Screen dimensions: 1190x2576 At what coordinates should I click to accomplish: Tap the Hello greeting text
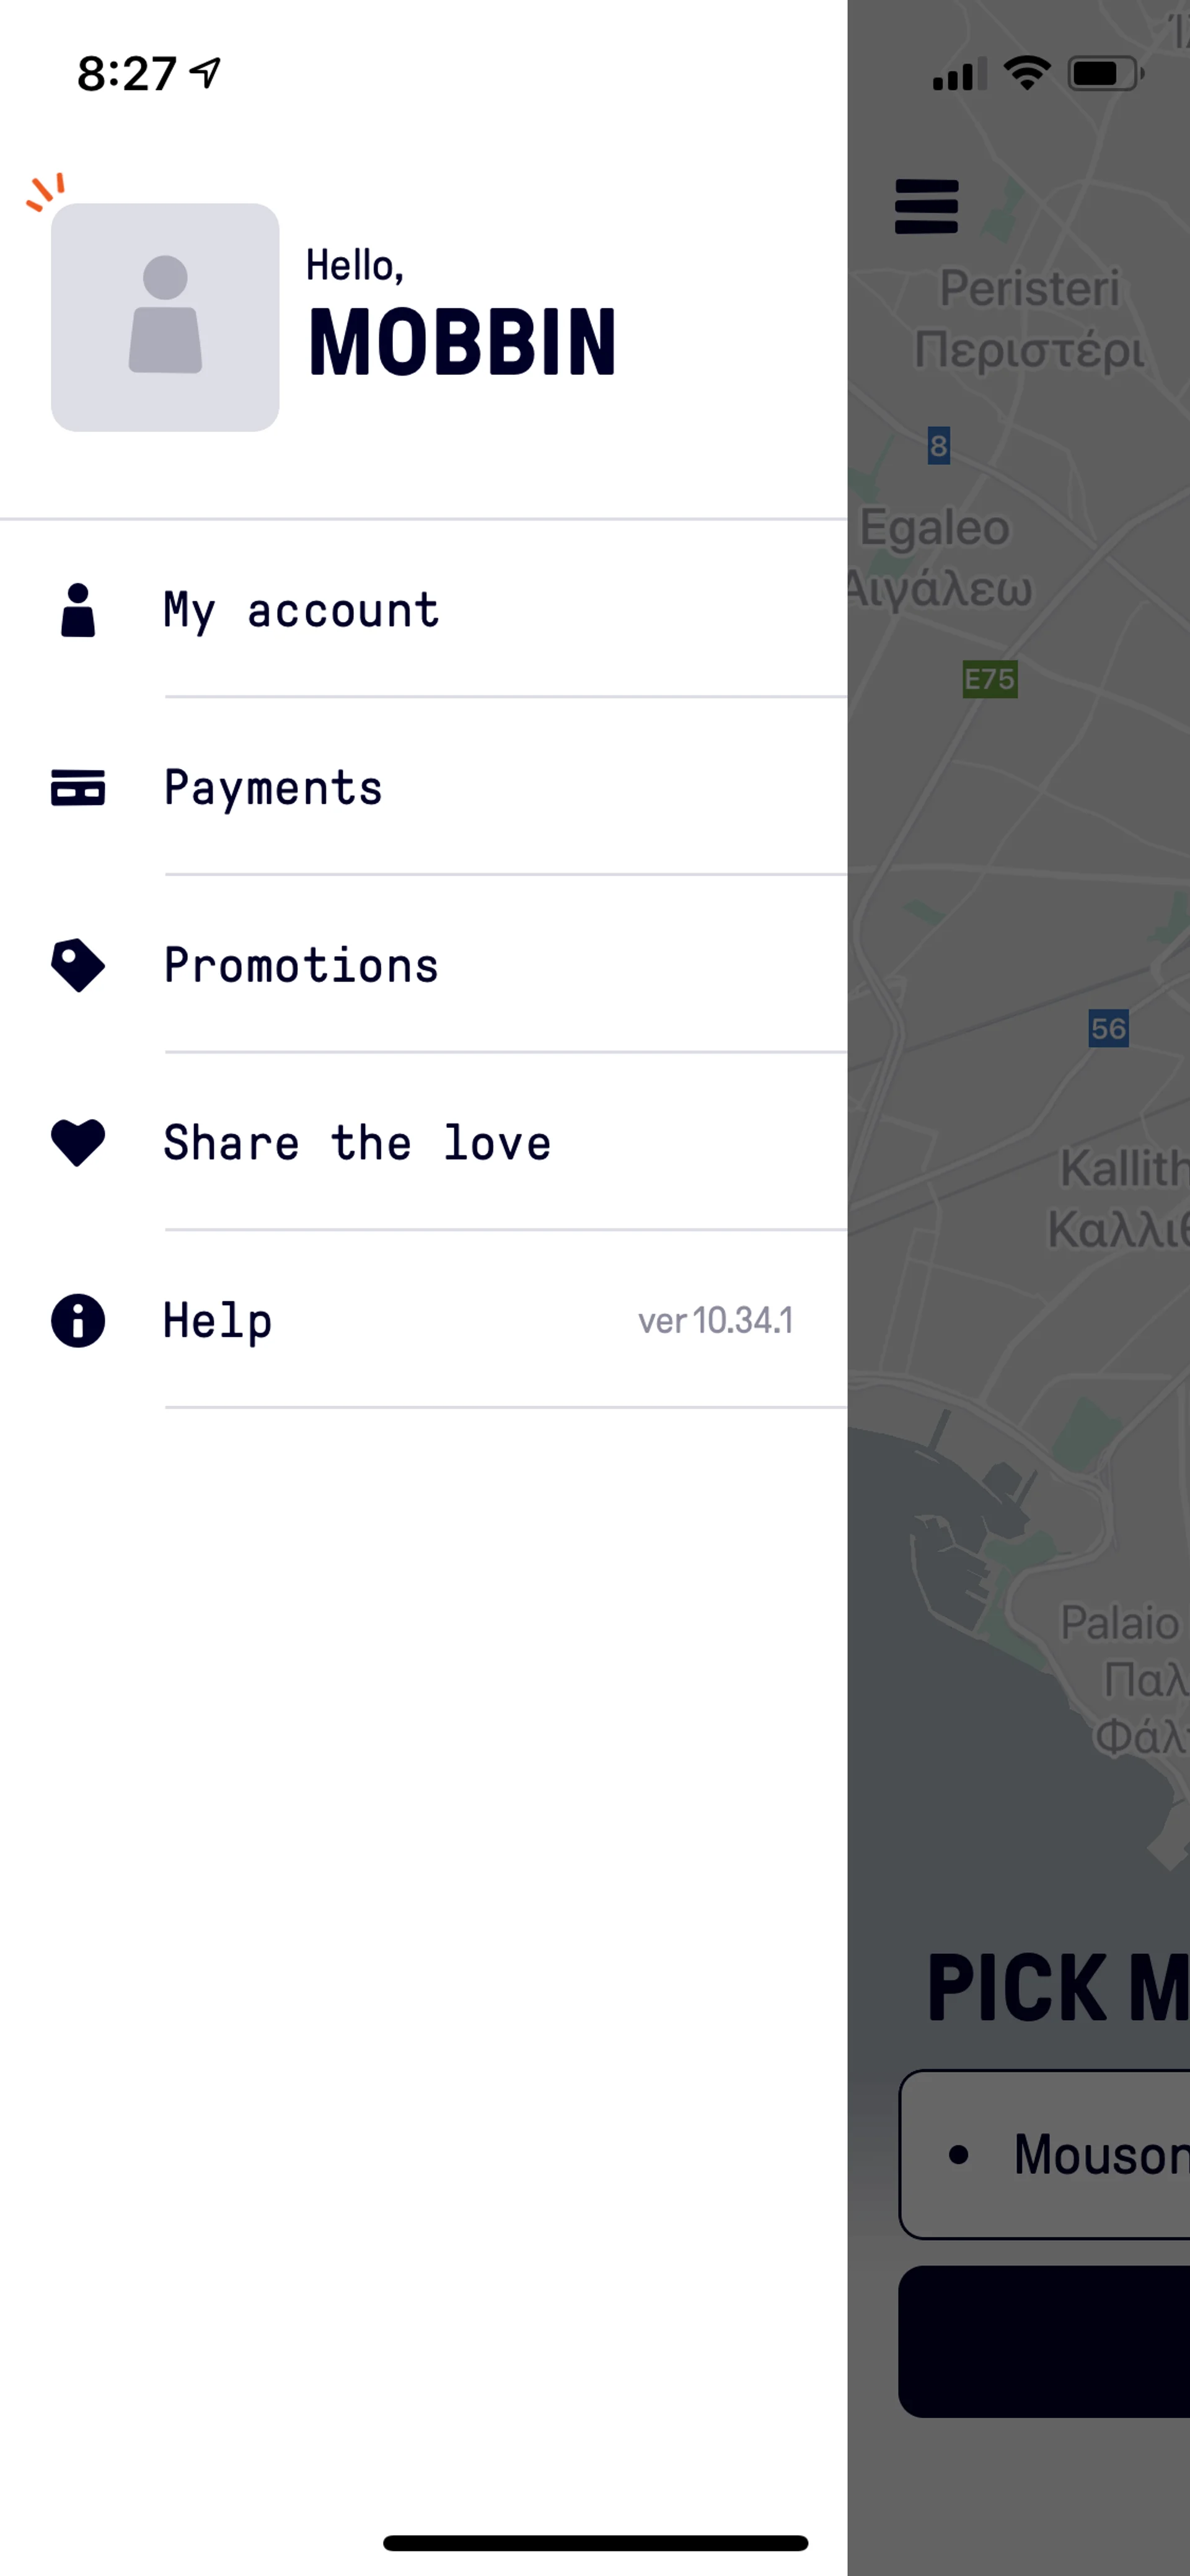click(354, 266)
